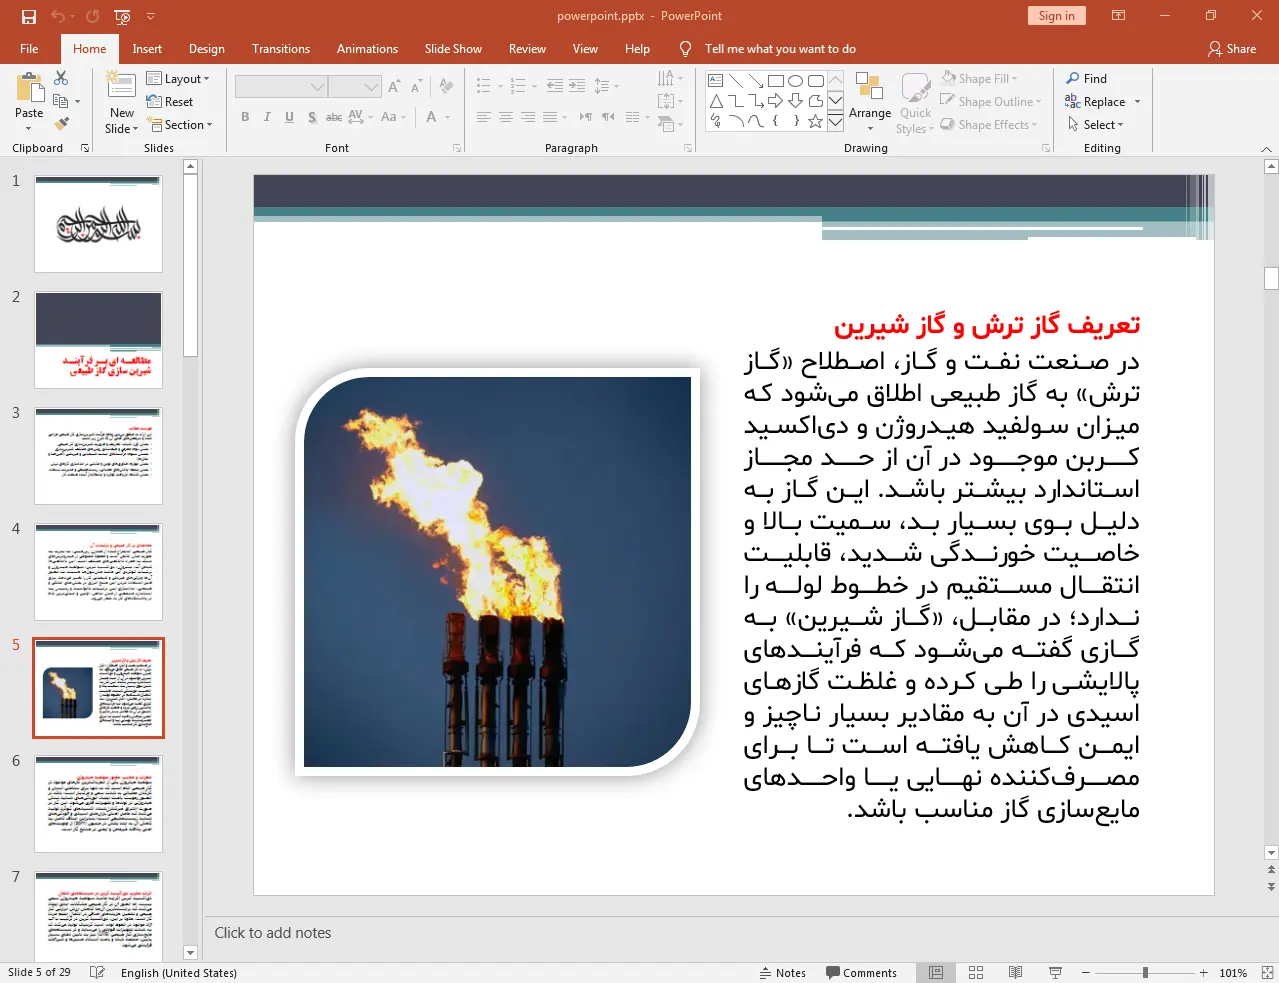Fit slide to current window icon

pos(1267,972)
